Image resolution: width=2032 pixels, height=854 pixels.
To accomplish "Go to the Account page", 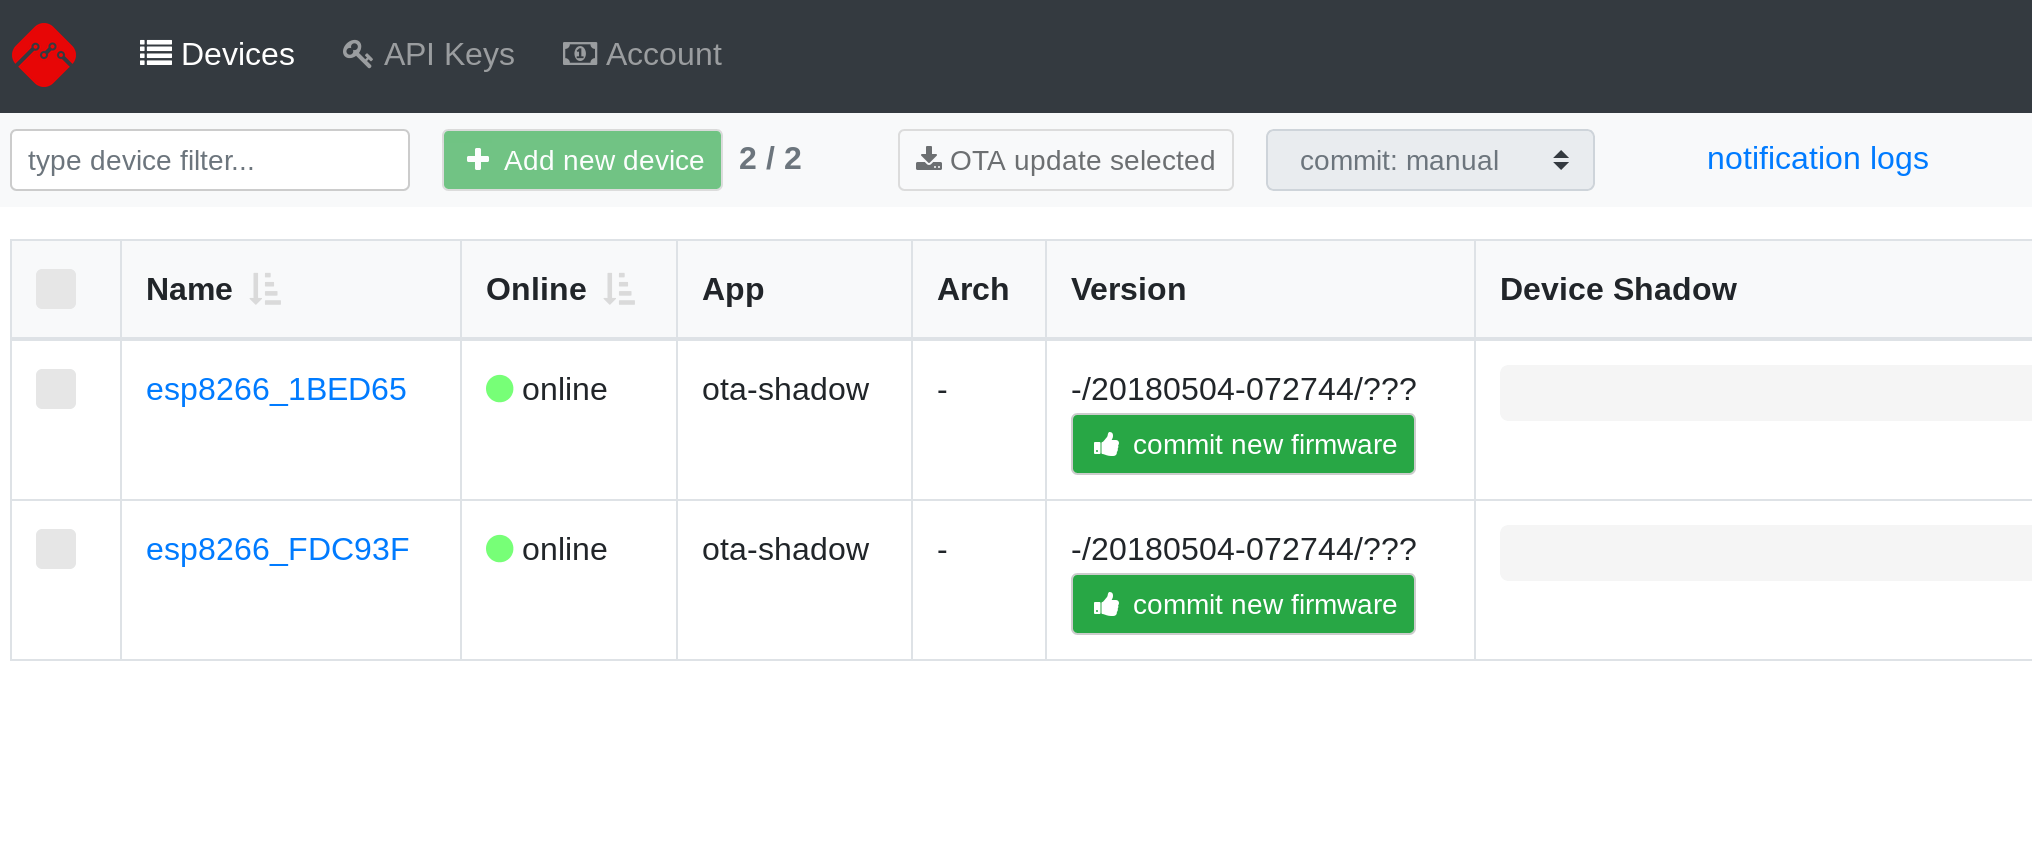I will point(662,54).
